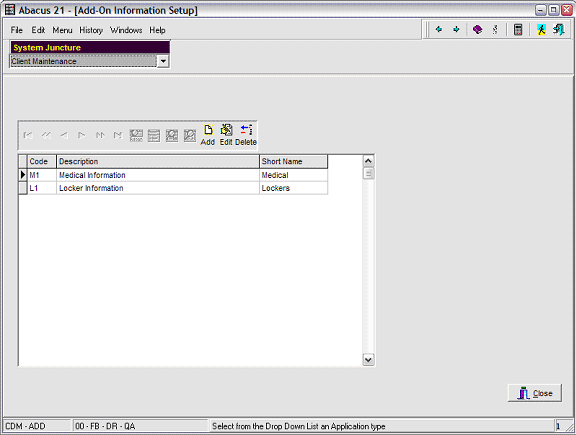
Task: Click the running man icon on cyan
Action: 541,29
